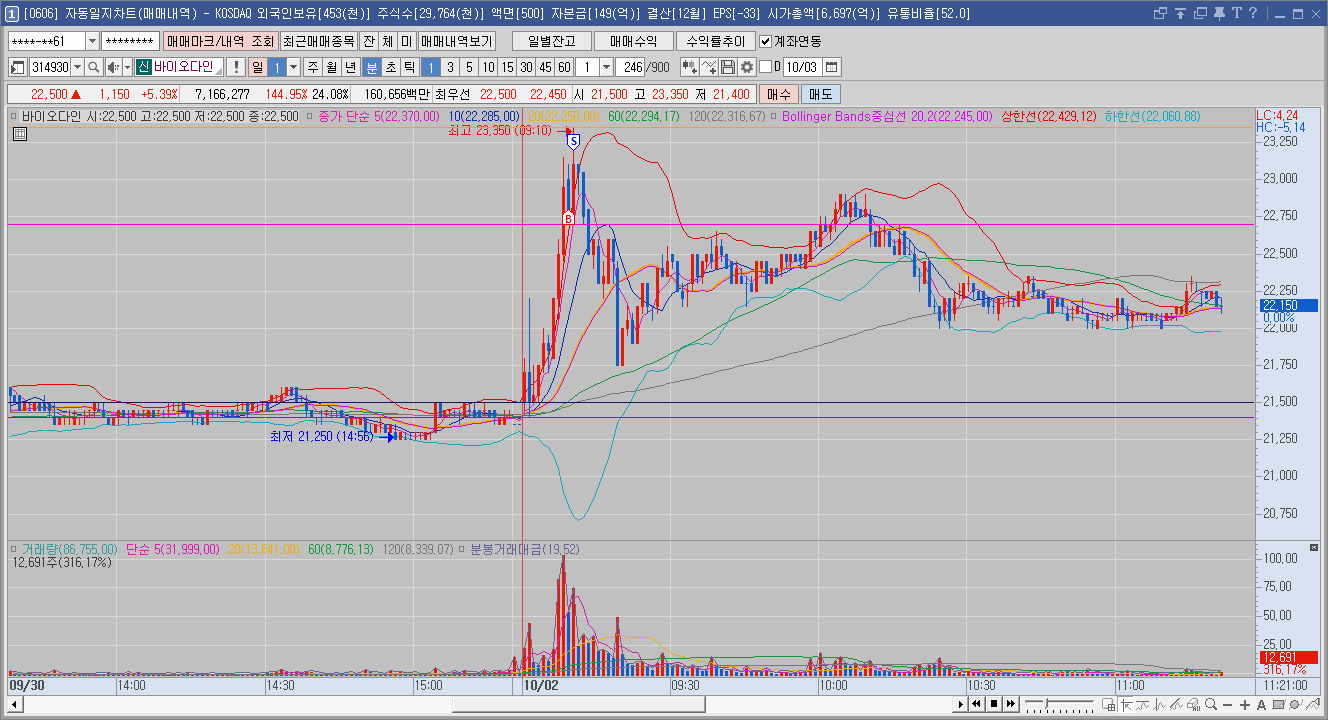Click the horizontal chart scrollbar thumb
The height and width of the screenshot is (720, 1328).
click(x=578, y=704)
